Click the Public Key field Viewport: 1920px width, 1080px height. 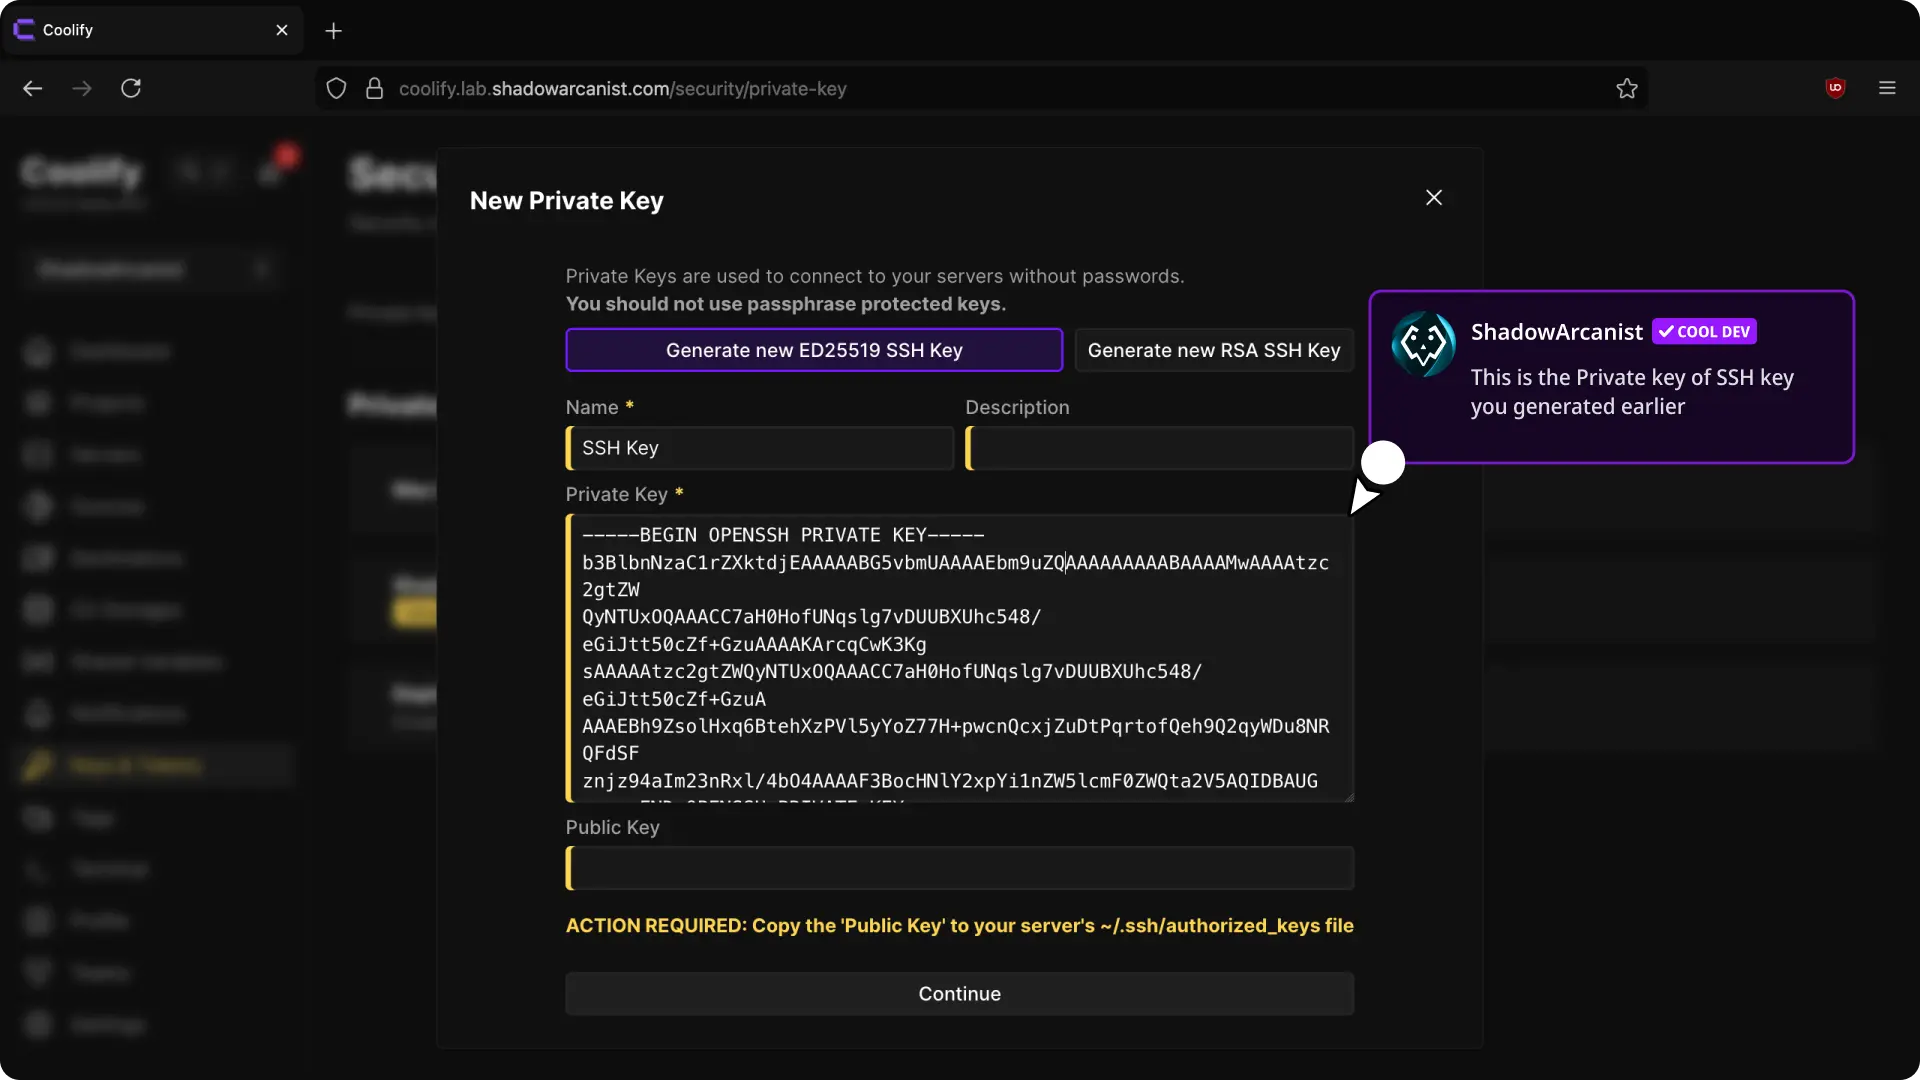(x=960, y=868)
